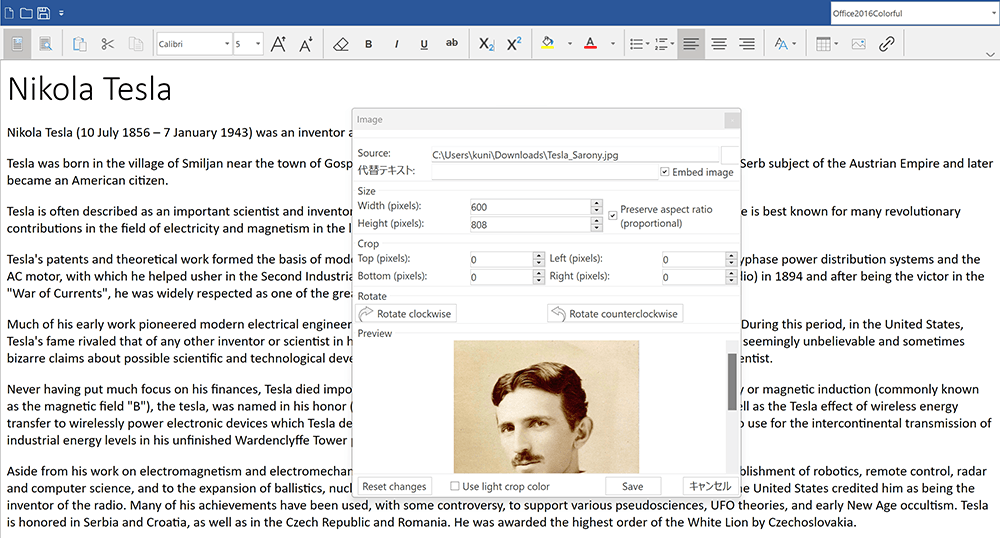This screenshot has height=538, width=1000.
Task: Toggle Preserve aspect ratio checkbox
Action: pos(613,215)
